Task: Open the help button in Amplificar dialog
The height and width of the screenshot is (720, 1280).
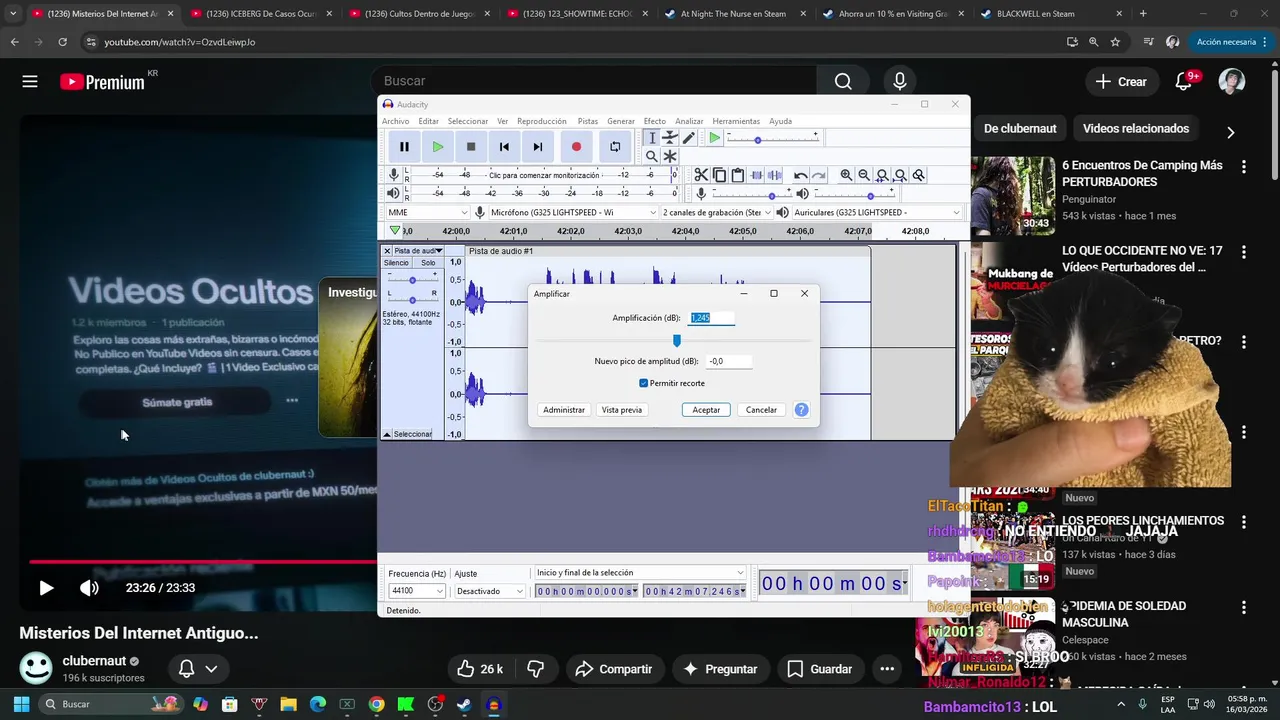Action: pos(801,410)
